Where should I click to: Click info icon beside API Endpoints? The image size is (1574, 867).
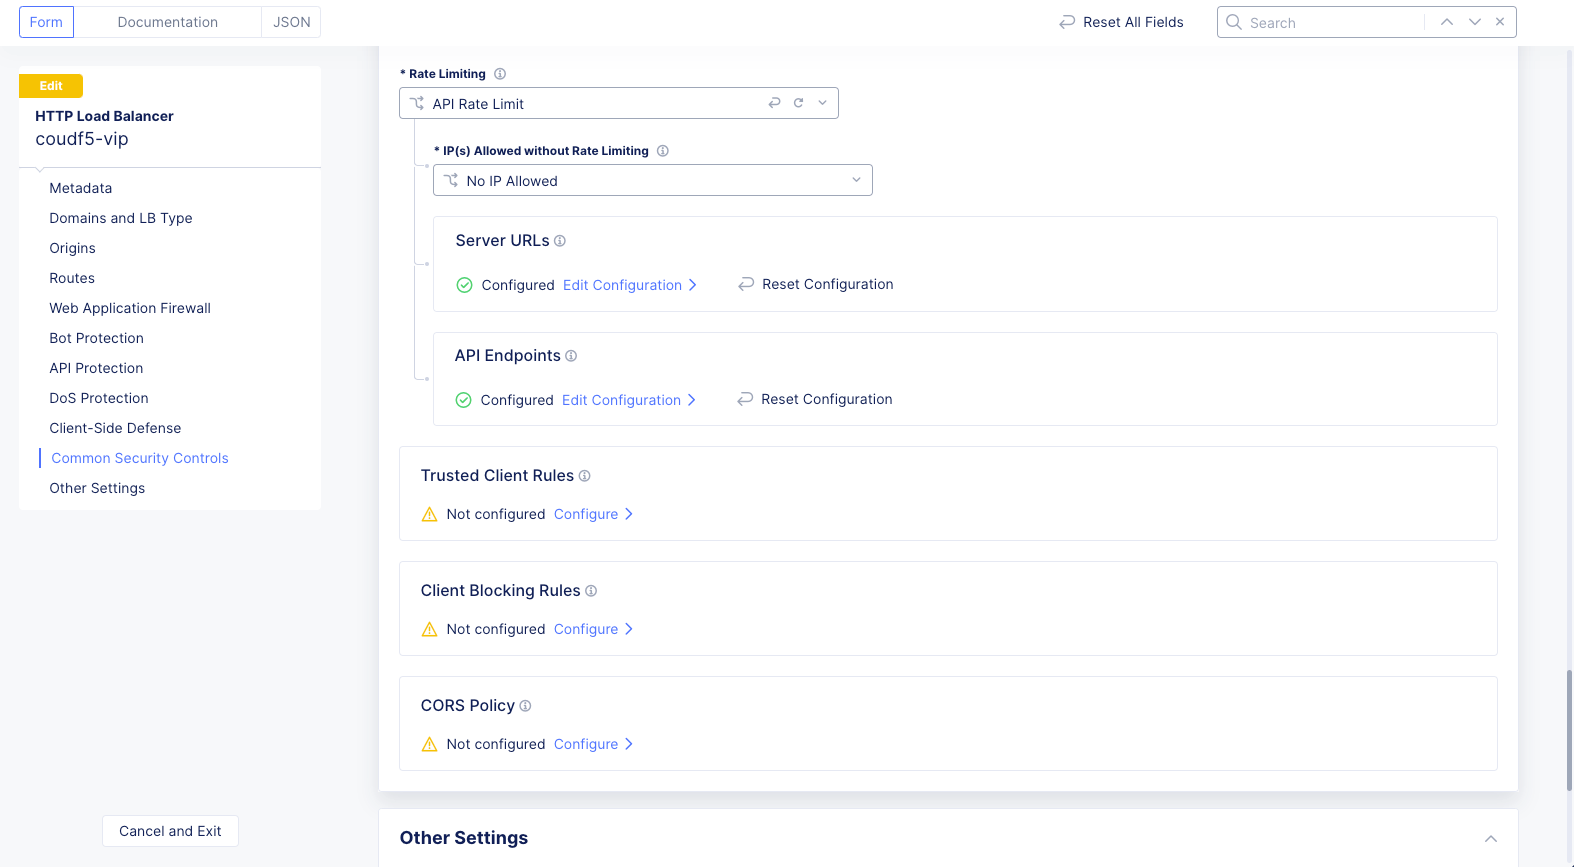571,356
